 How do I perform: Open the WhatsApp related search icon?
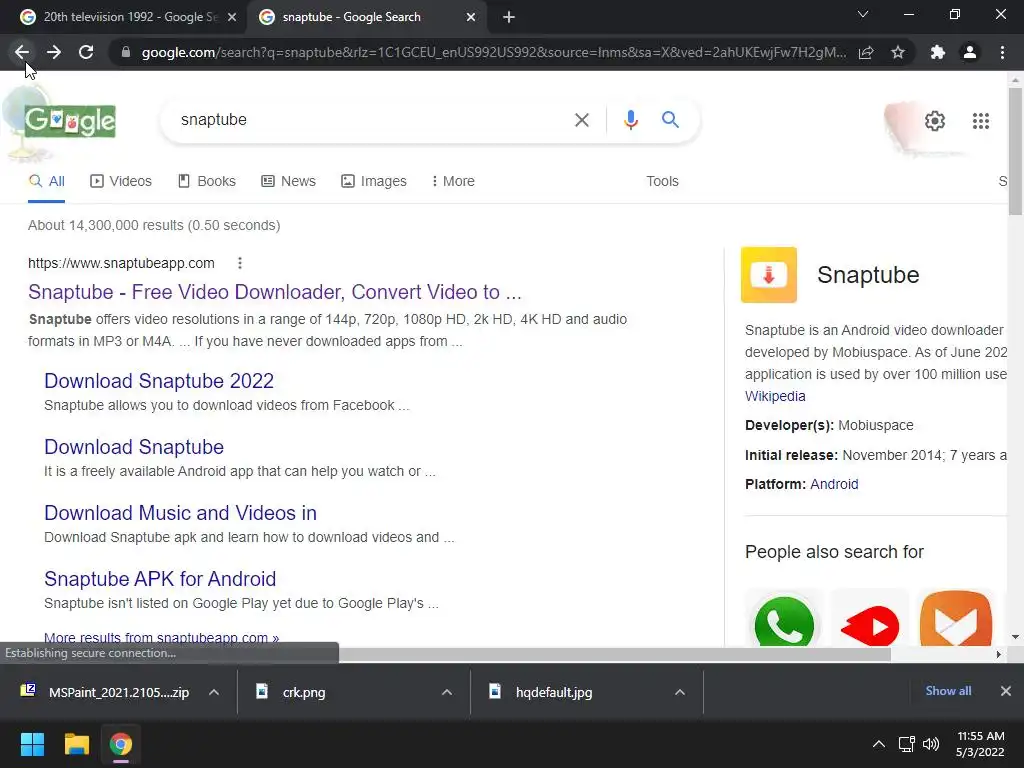click(x=784, y=620)
